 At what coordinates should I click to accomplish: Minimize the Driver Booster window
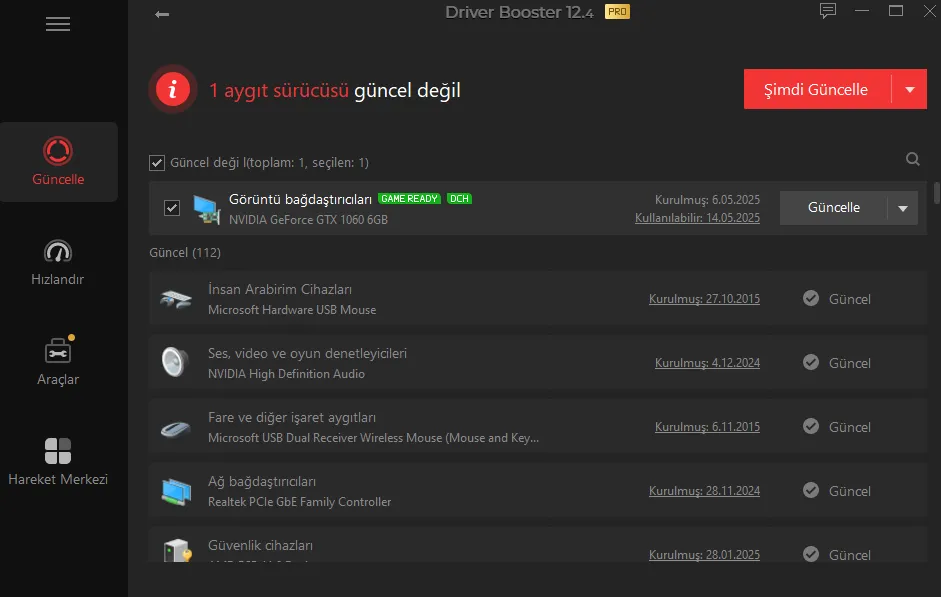tap(862, 11)
